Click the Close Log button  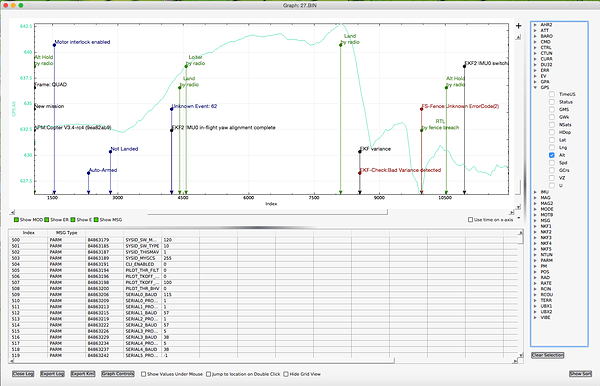(23, 374)
